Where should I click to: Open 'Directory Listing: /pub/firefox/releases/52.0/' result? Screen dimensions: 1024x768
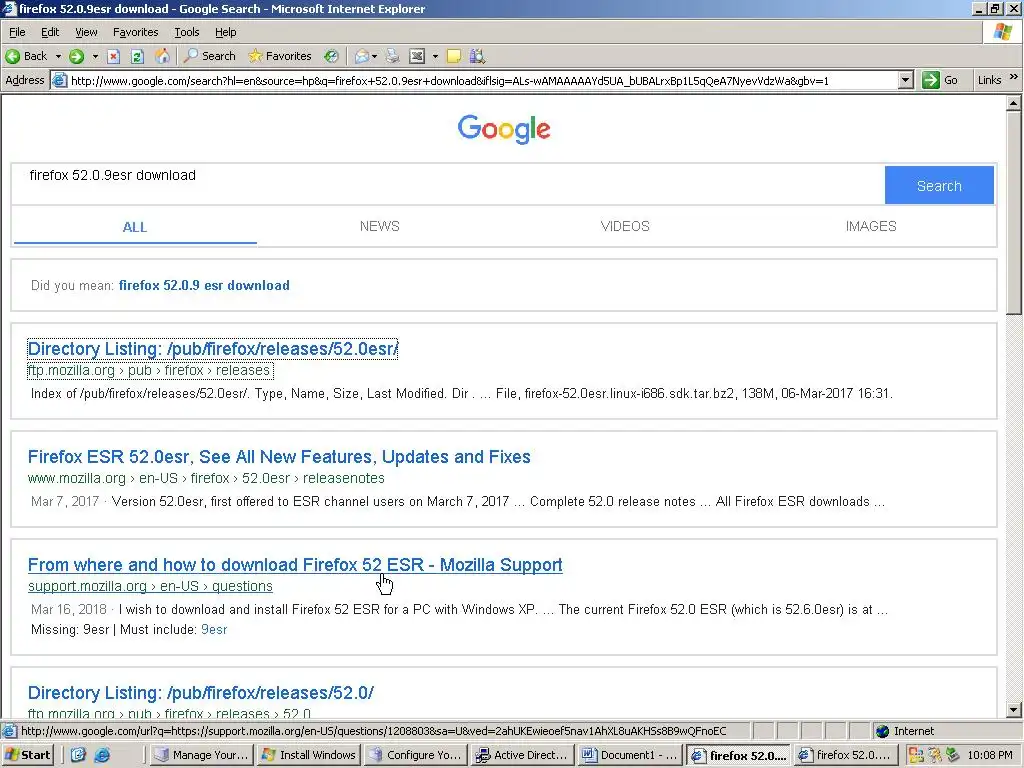click(200, 693)
